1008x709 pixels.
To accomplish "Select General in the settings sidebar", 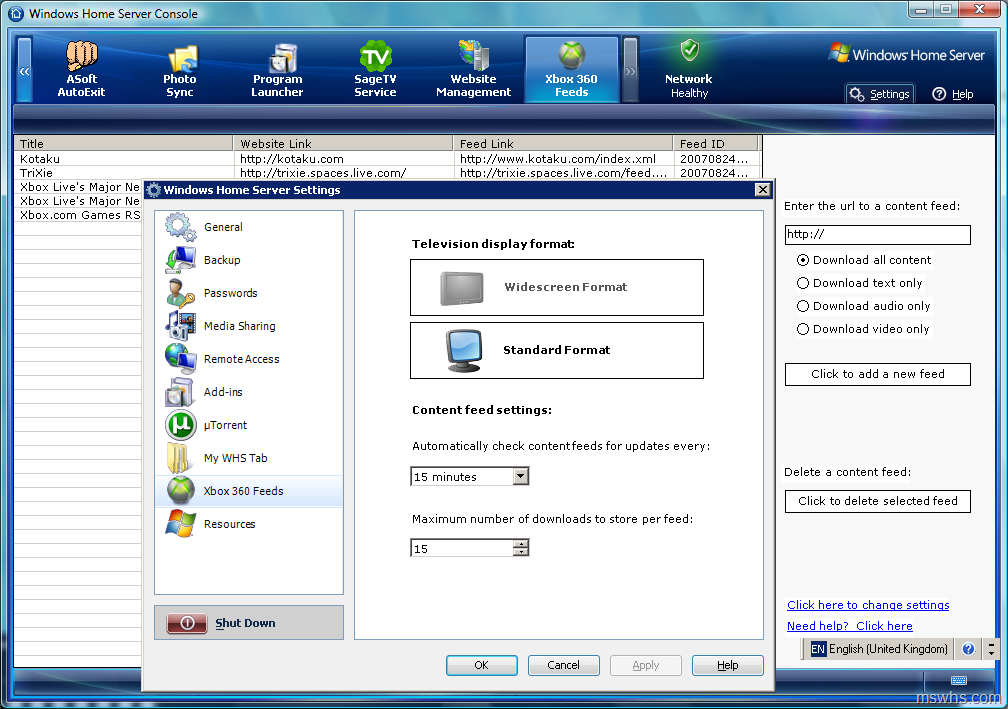I will [249, 227].
